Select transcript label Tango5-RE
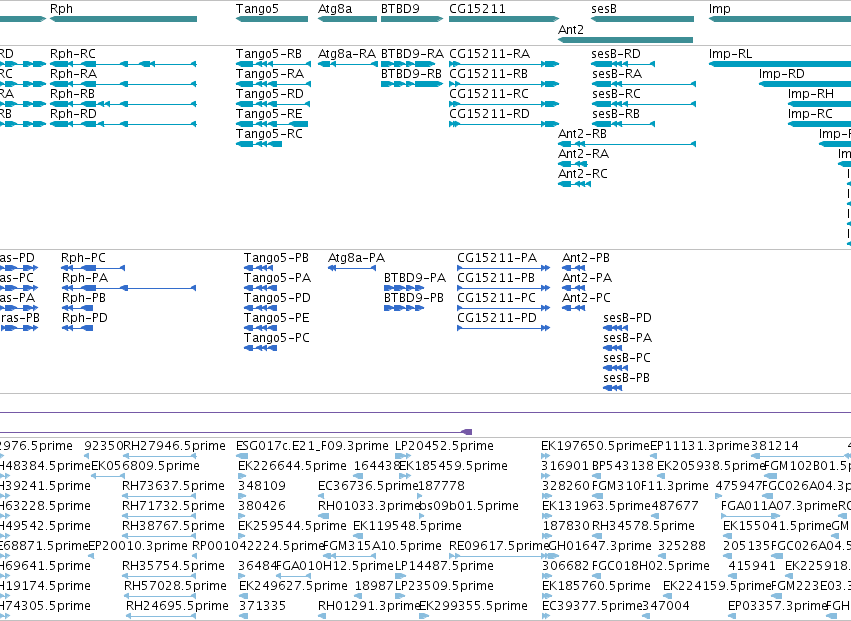This screenshot has width=851, height=621. (269, 114)
